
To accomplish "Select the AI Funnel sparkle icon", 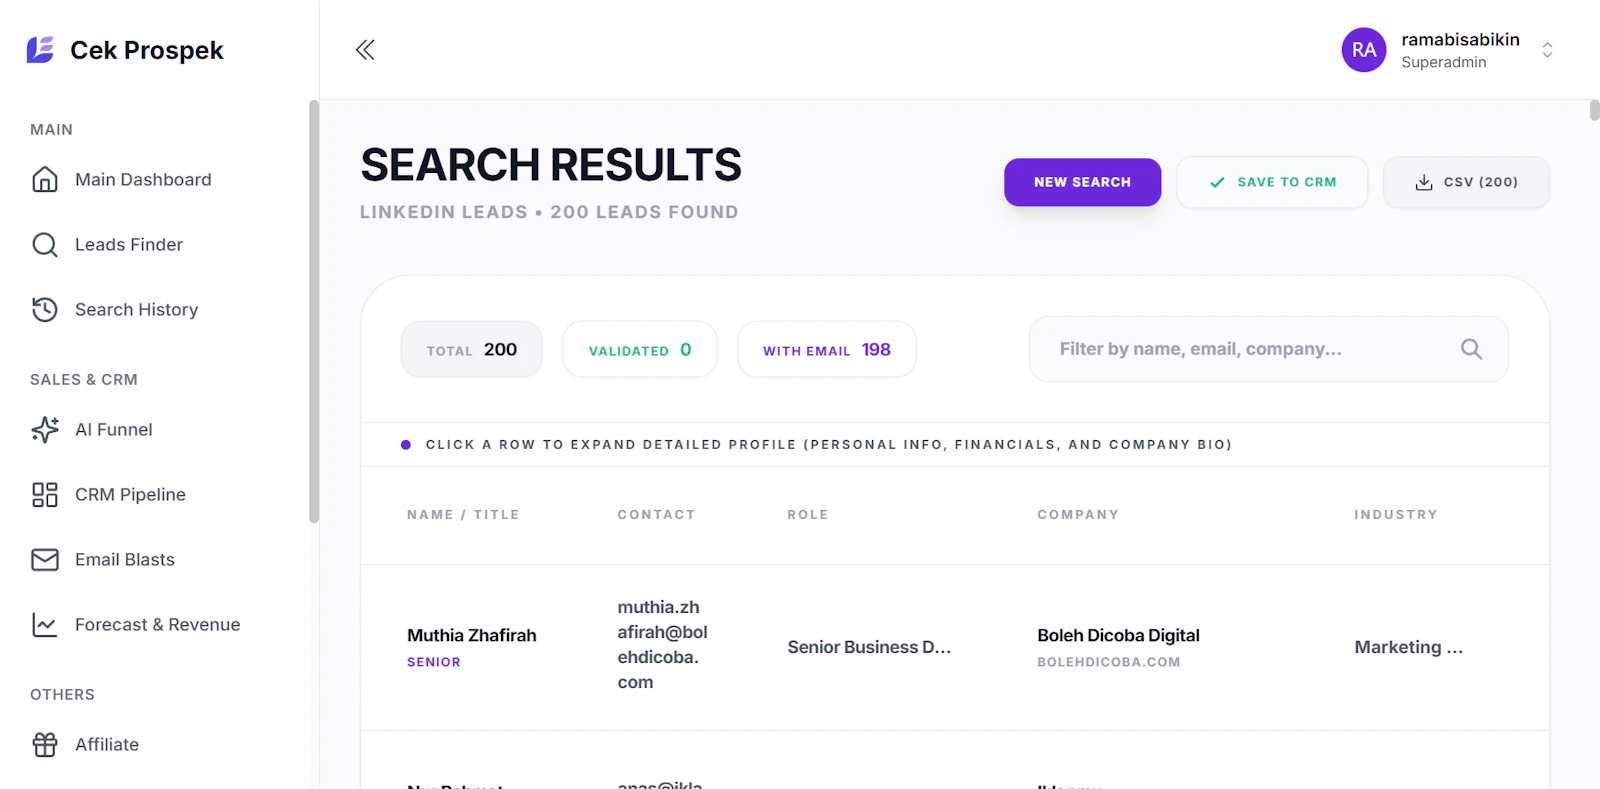I will (x=45, y=430).
